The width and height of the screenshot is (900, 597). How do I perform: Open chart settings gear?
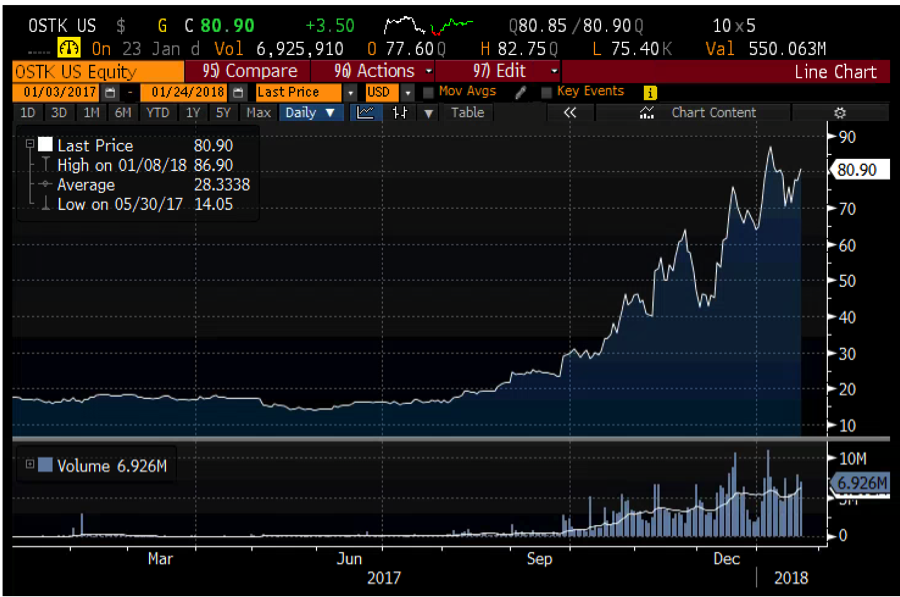point(840,113)
